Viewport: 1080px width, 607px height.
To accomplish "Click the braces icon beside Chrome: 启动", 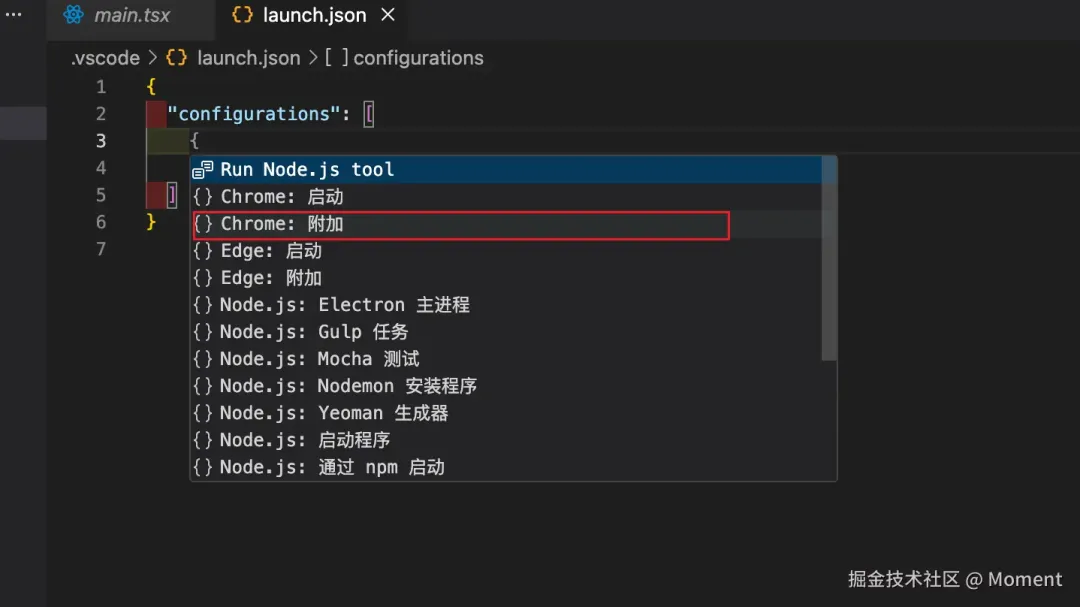I will pyautogui.click(x=202, y=197).
